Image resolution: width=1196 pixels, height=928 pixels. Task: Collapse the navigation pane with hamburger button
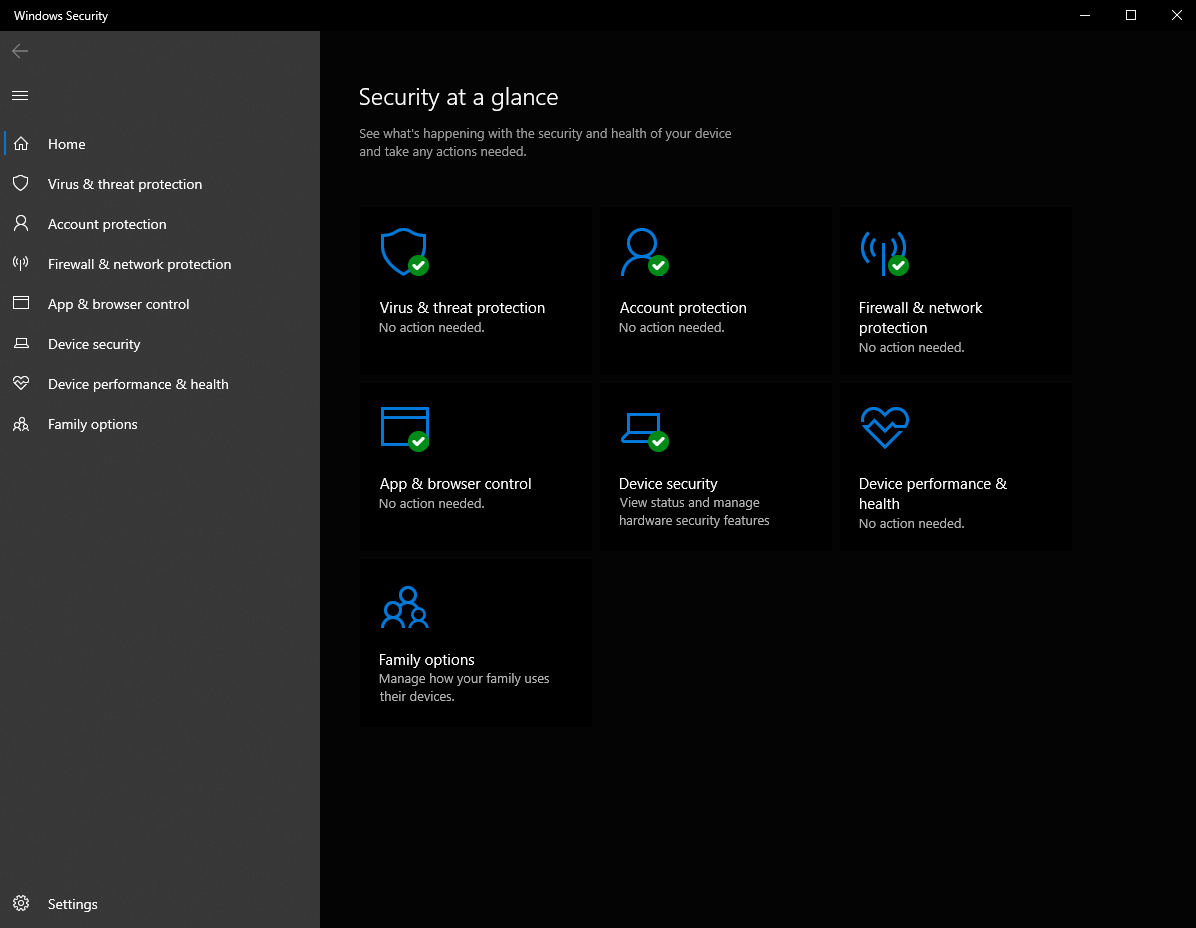[20, 96]
